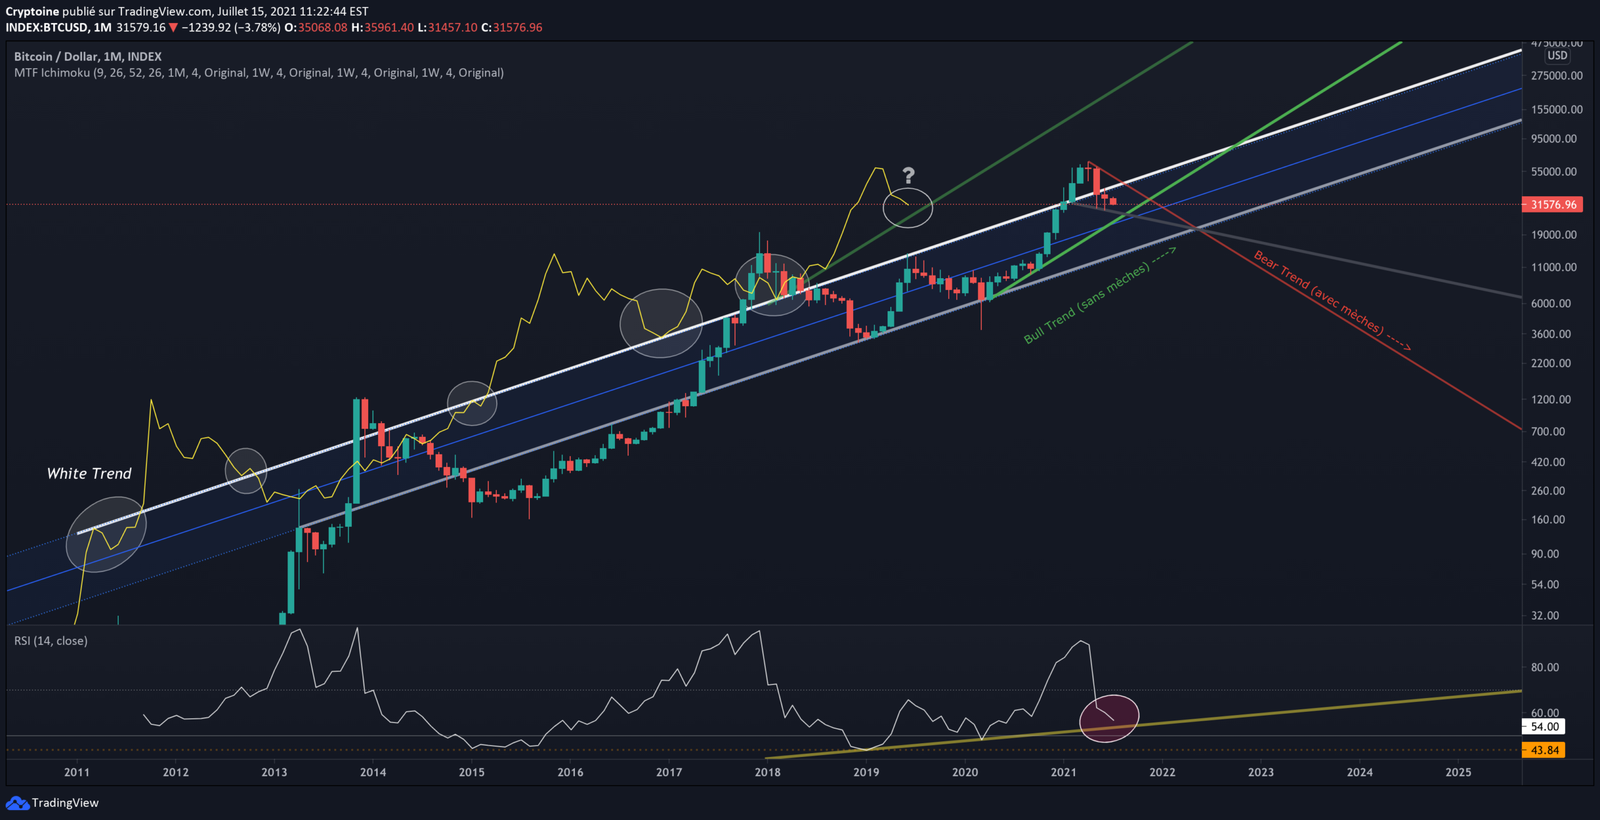Select the ellipse around the 2018 peak candles
Image resolution: width=1600 pixels, height=820 pixels.
[771, 285]
